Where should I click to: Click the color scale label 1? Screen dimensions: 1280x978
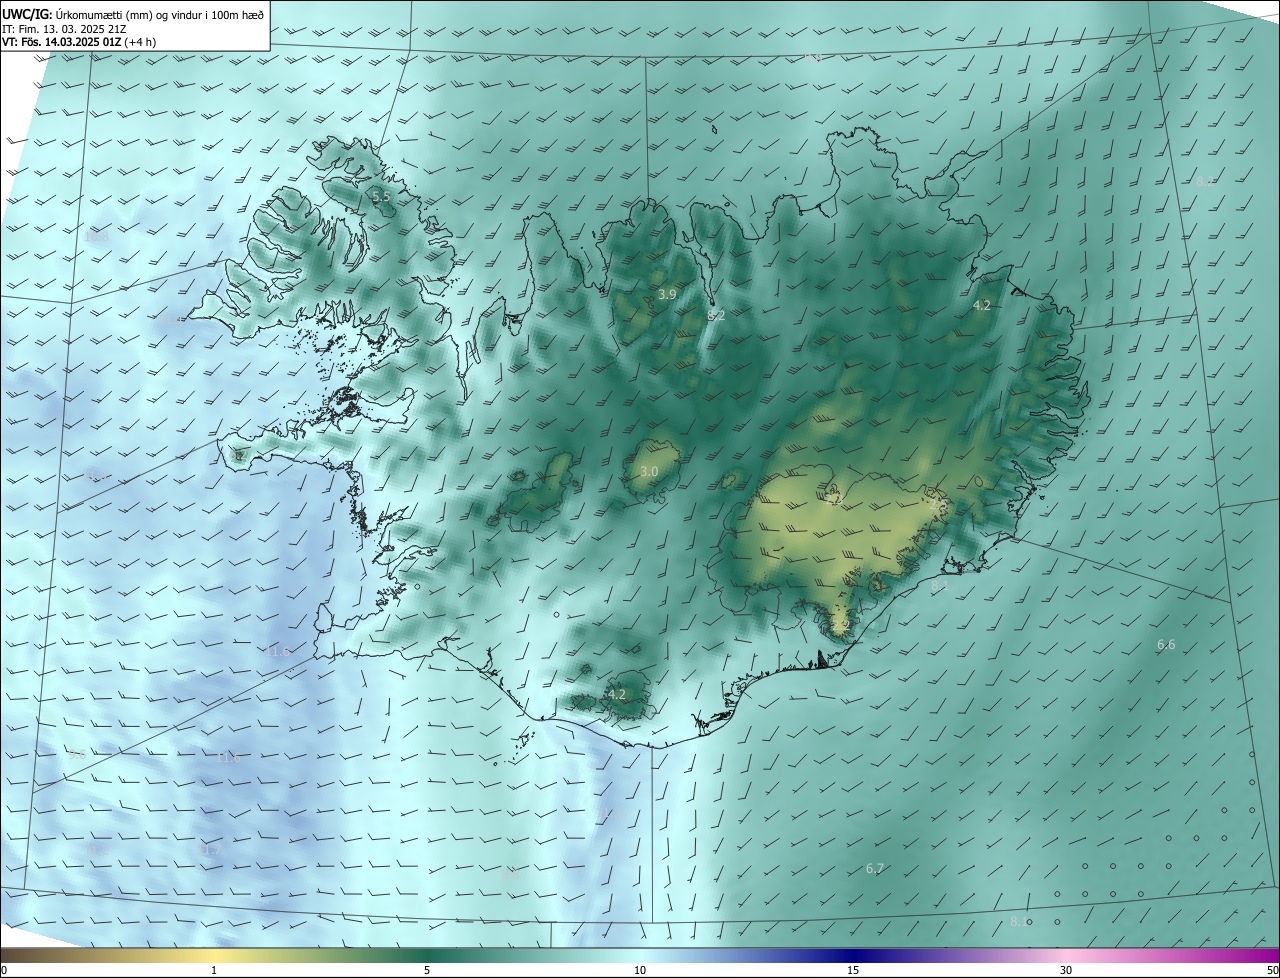[214, 971]
